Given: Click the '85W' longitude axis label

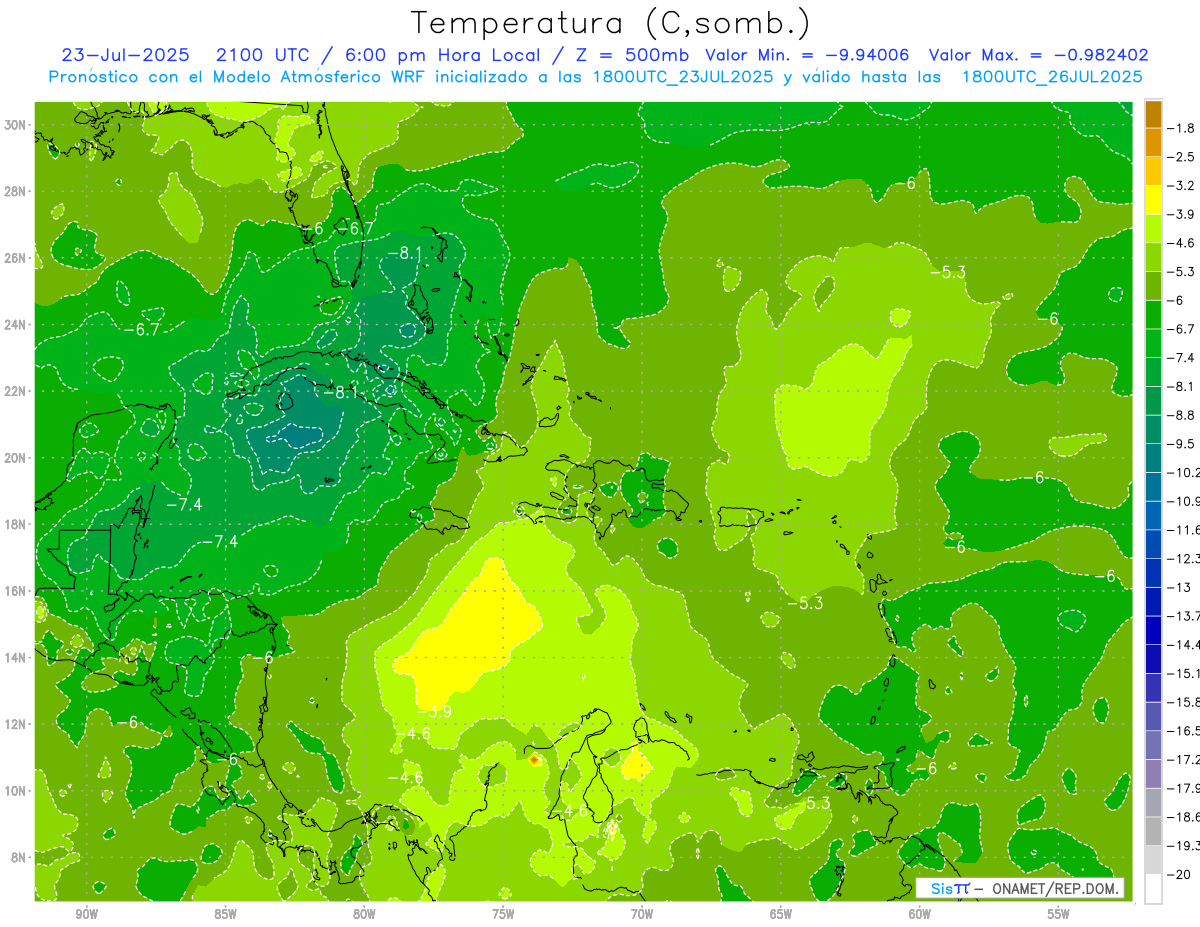Looking at the screenshot, I should click(x=225, y=914).
